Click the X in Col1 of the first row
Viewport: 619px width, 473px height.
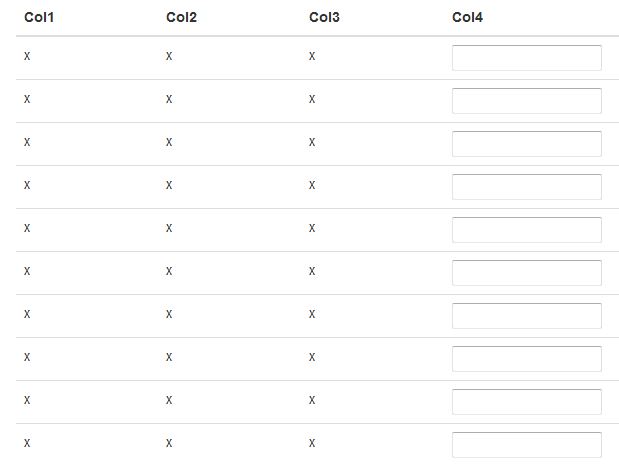(x=27, y=57)
